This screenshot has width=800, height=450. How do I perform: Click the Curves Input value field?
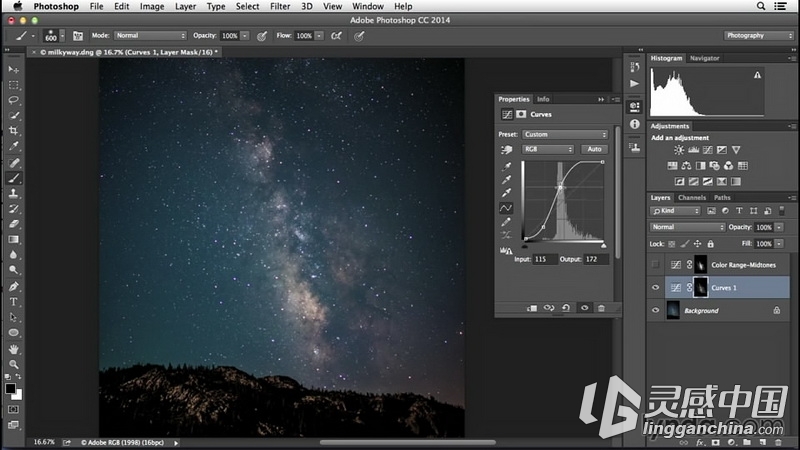click(x=544, y=259)
